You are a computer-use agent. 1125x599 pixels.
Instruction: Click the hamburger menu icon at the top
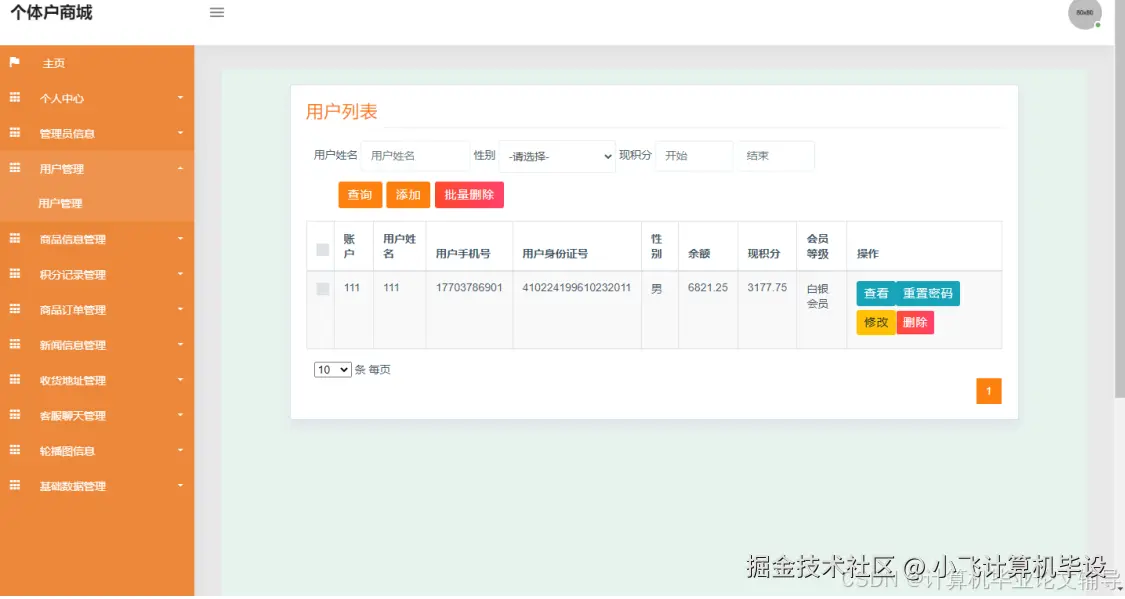point(217,14)
